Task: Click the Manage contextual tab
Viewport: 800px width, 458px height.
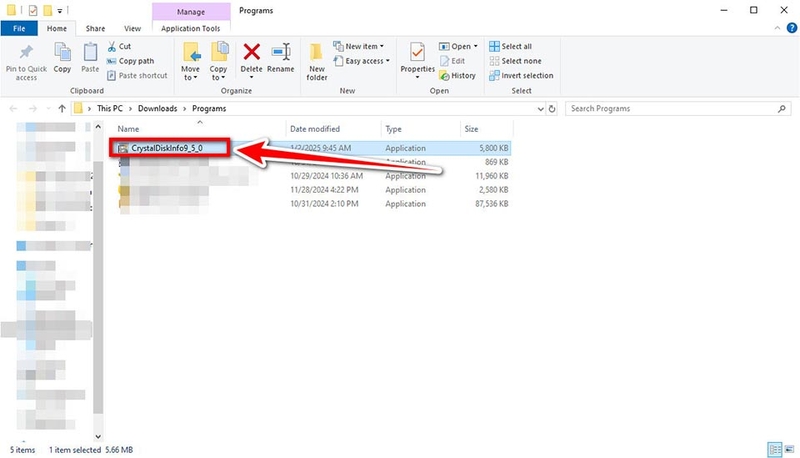Action: 191,12
